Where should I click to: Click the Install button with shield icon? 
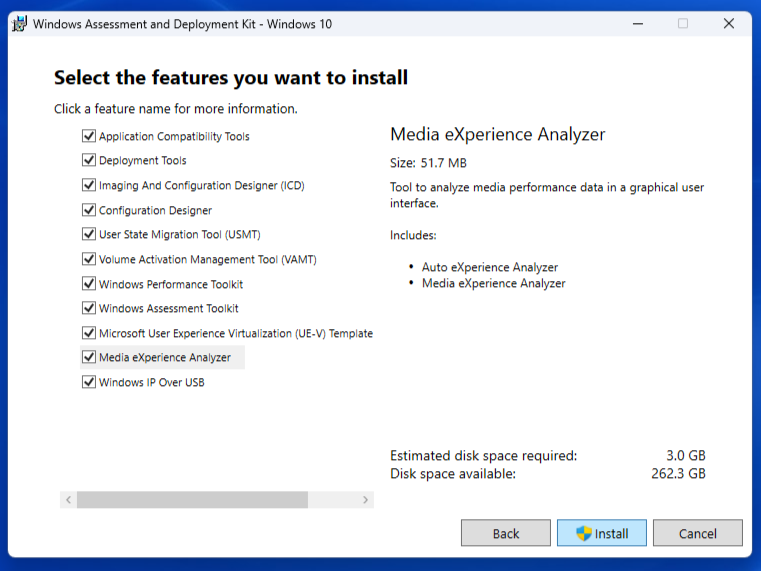[602, 533]
